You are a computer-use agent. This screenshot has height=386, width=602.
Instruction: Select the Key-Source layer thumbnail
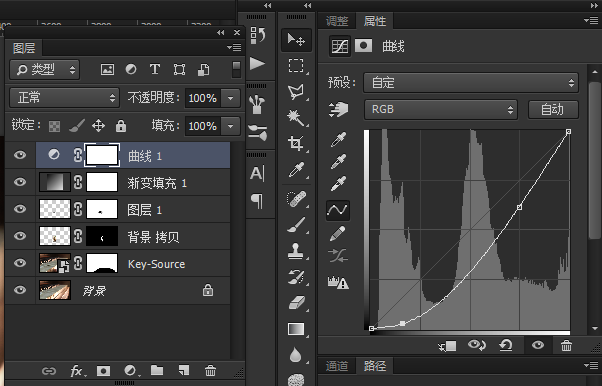pyautogui.click(x=55, y=263)
